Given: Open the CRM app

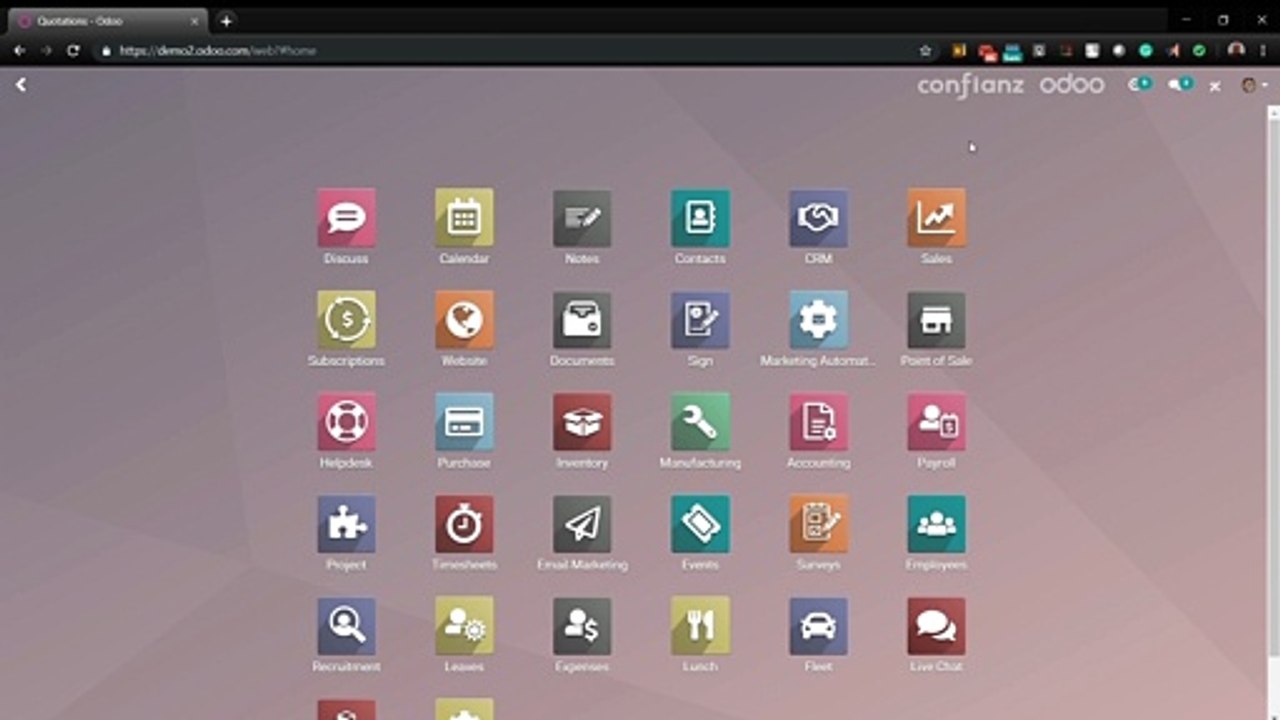Looking at the screenshot, I should tap(818, 218).
